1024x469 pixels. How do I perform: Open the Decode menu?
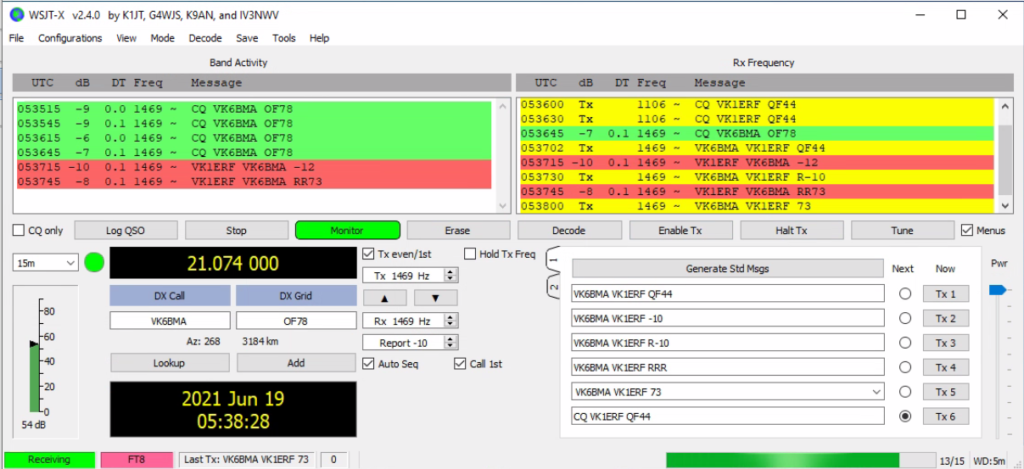click(x=205, y=38)
